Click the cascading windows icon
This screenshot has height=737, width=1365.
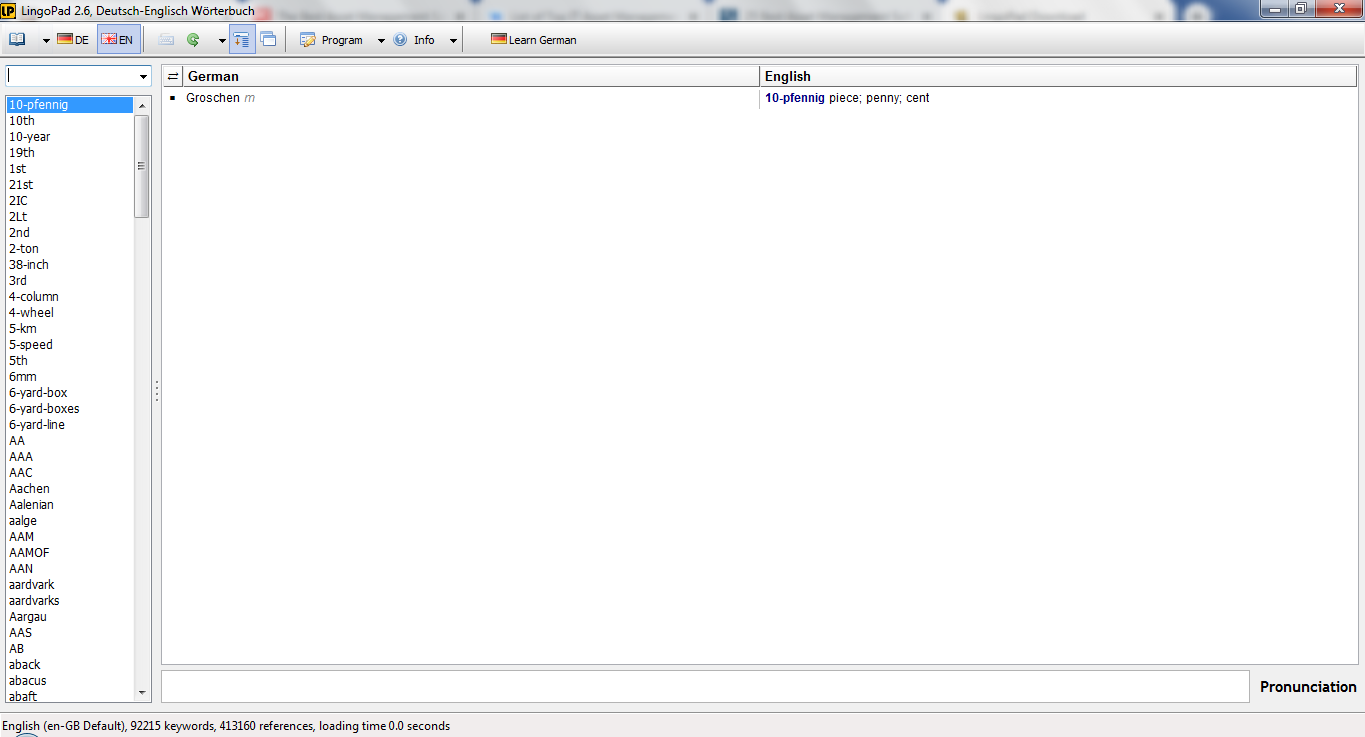pos(268,40)
